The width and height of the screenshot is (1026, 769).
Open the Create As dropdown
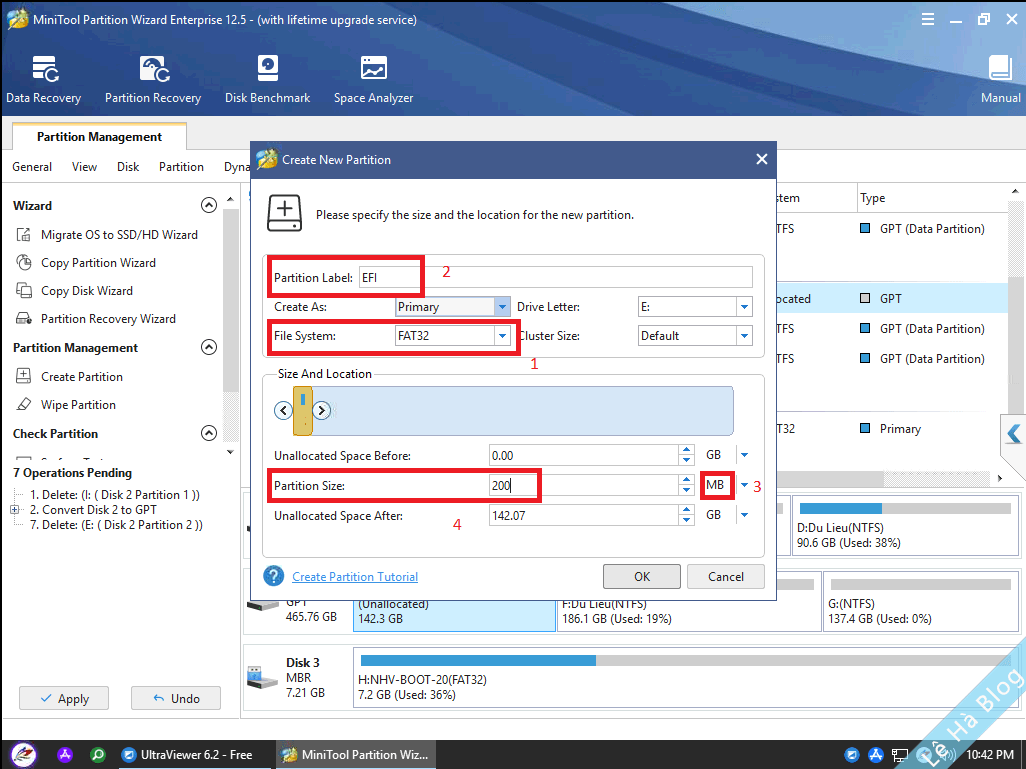(x=502, y=307)
